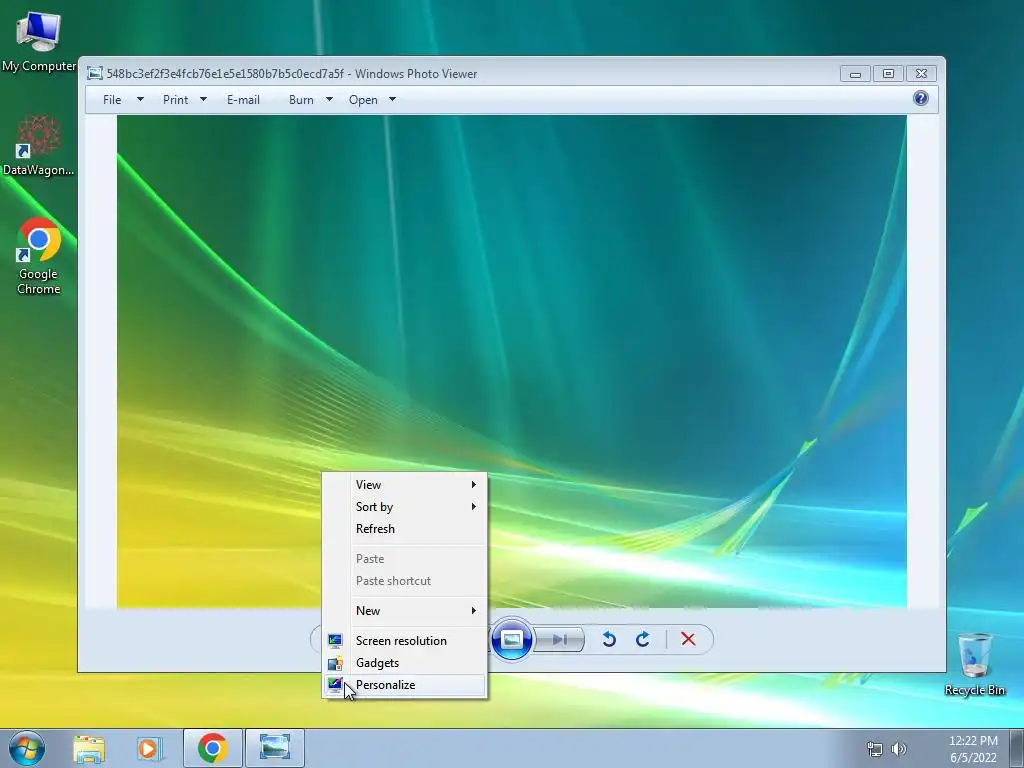Delete the current photo with red X

point(688,639)
